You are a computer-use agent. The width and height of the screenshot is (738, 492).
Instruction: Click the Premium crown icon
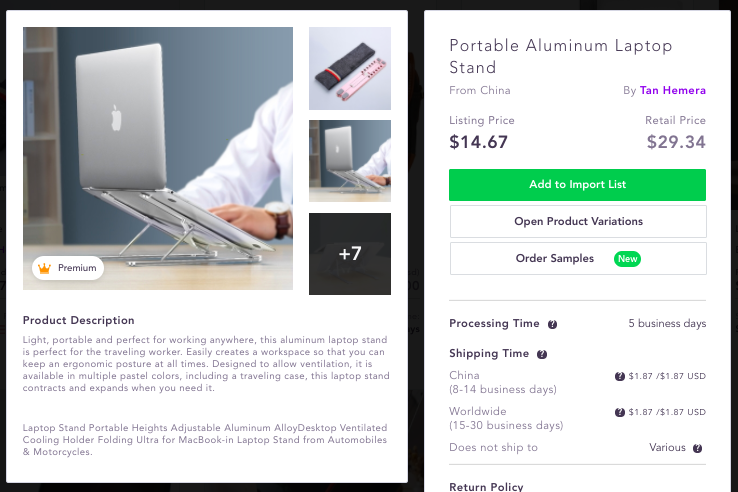tap(43, 268)
